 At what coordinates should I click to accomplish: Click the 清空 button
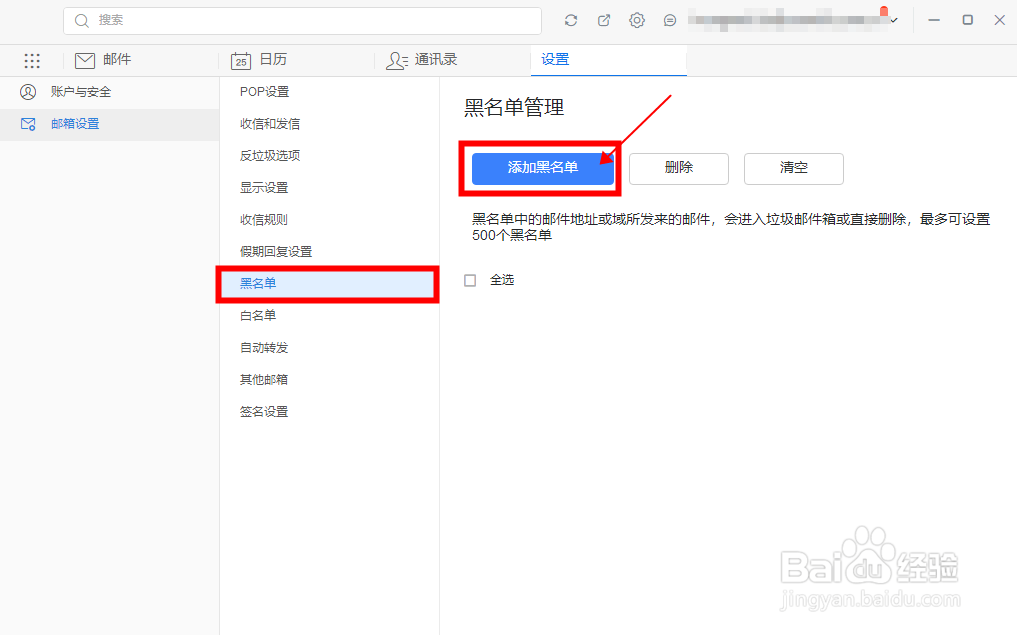[793, 168]
